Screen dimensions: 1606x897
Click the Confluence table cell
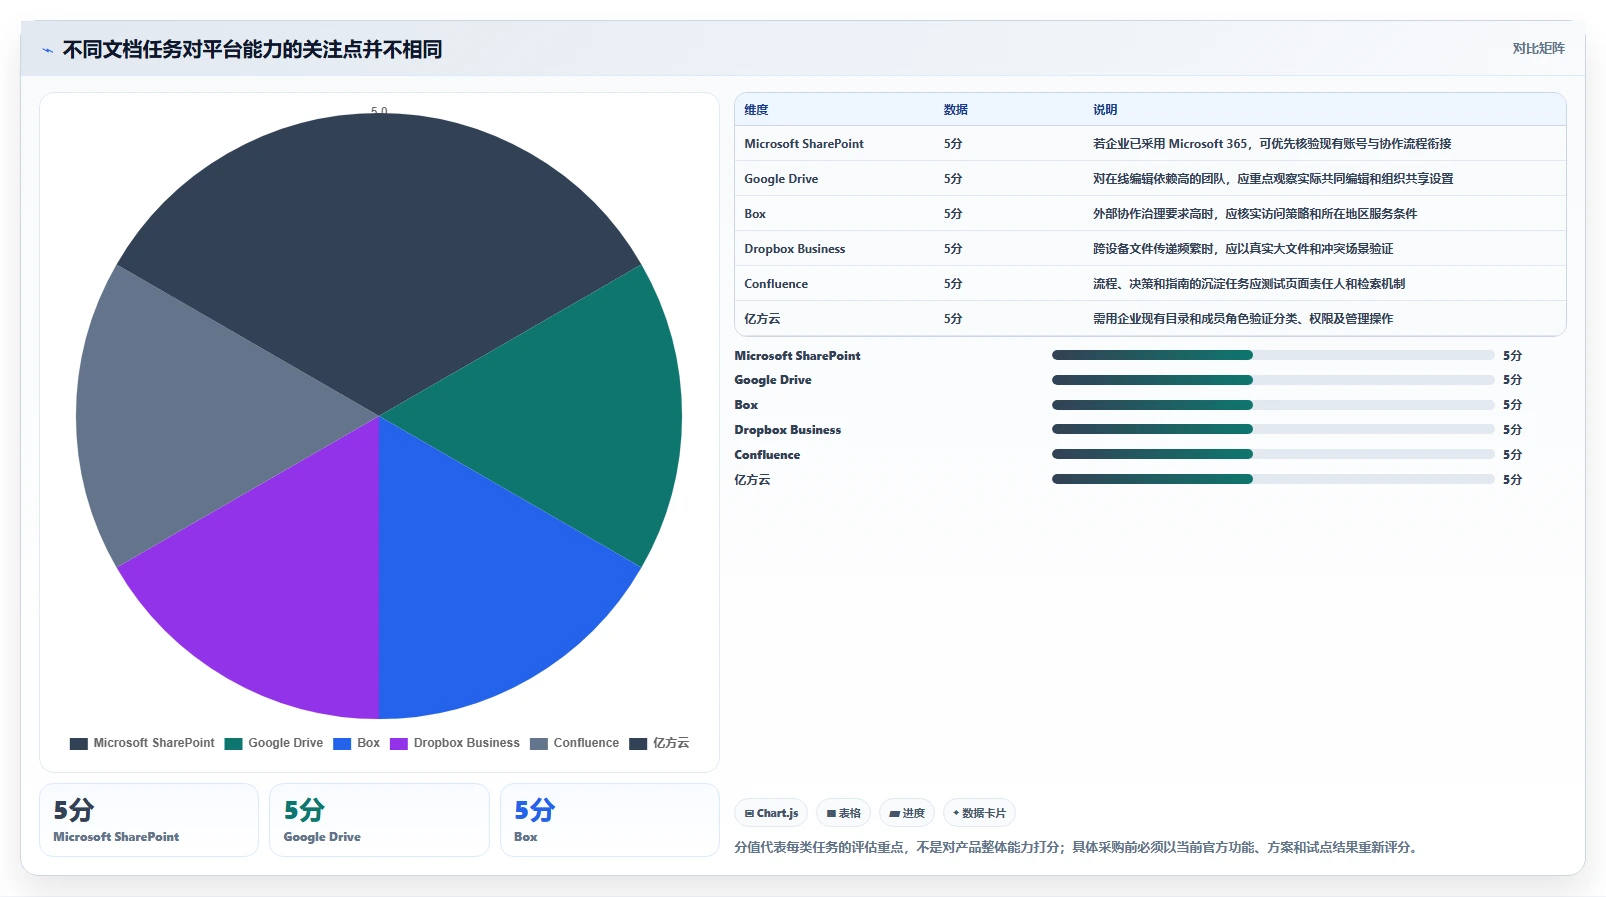776,284
